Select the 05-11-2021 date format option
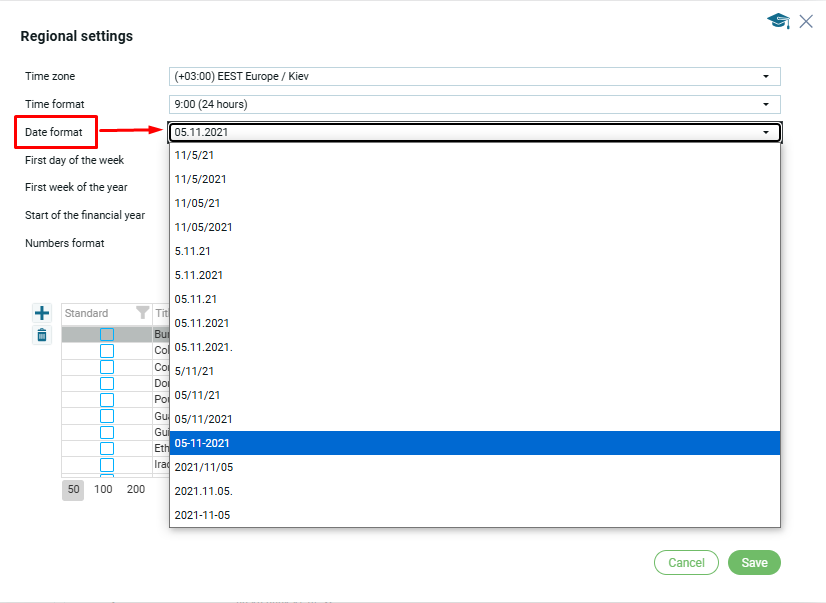826x603 pixels. tap(474, 443)
